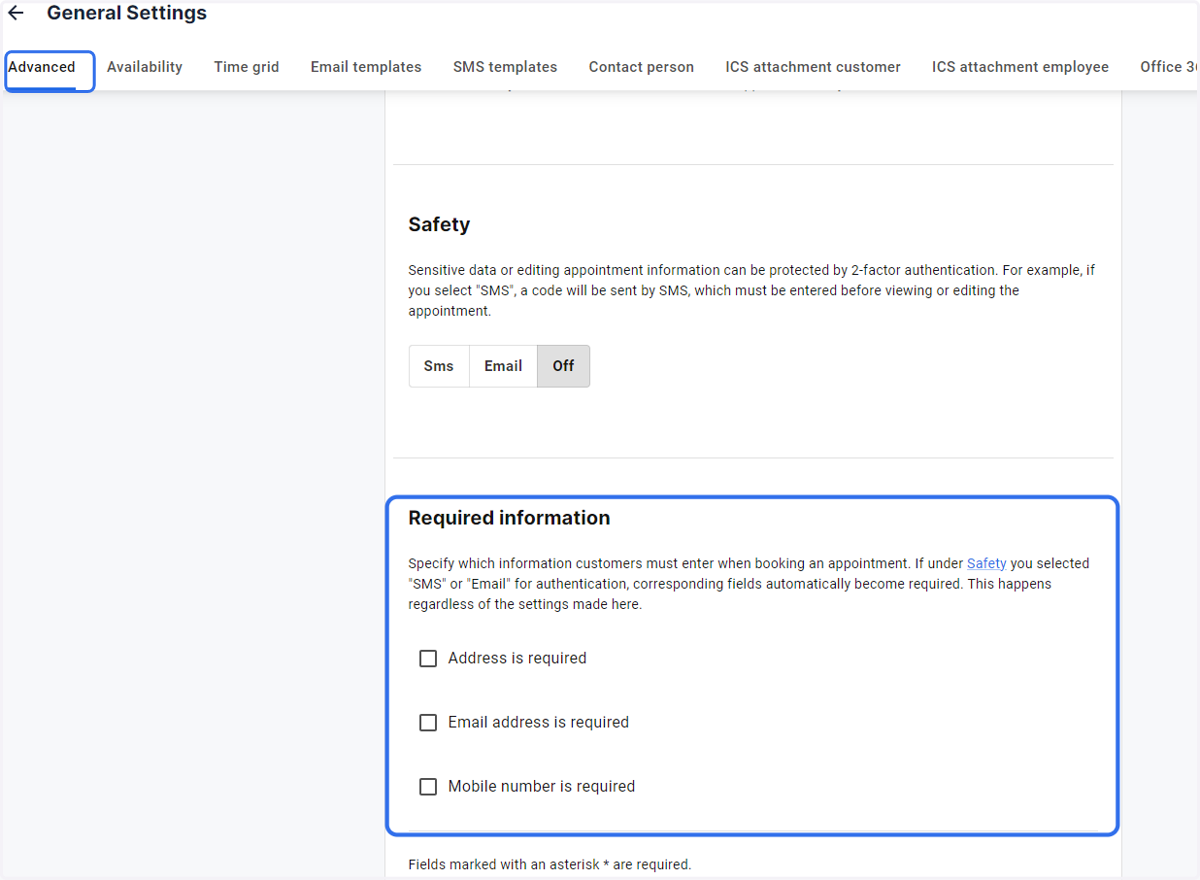Open the Advanced tab
1200x880 pixels.
click(x=42, y=67)
